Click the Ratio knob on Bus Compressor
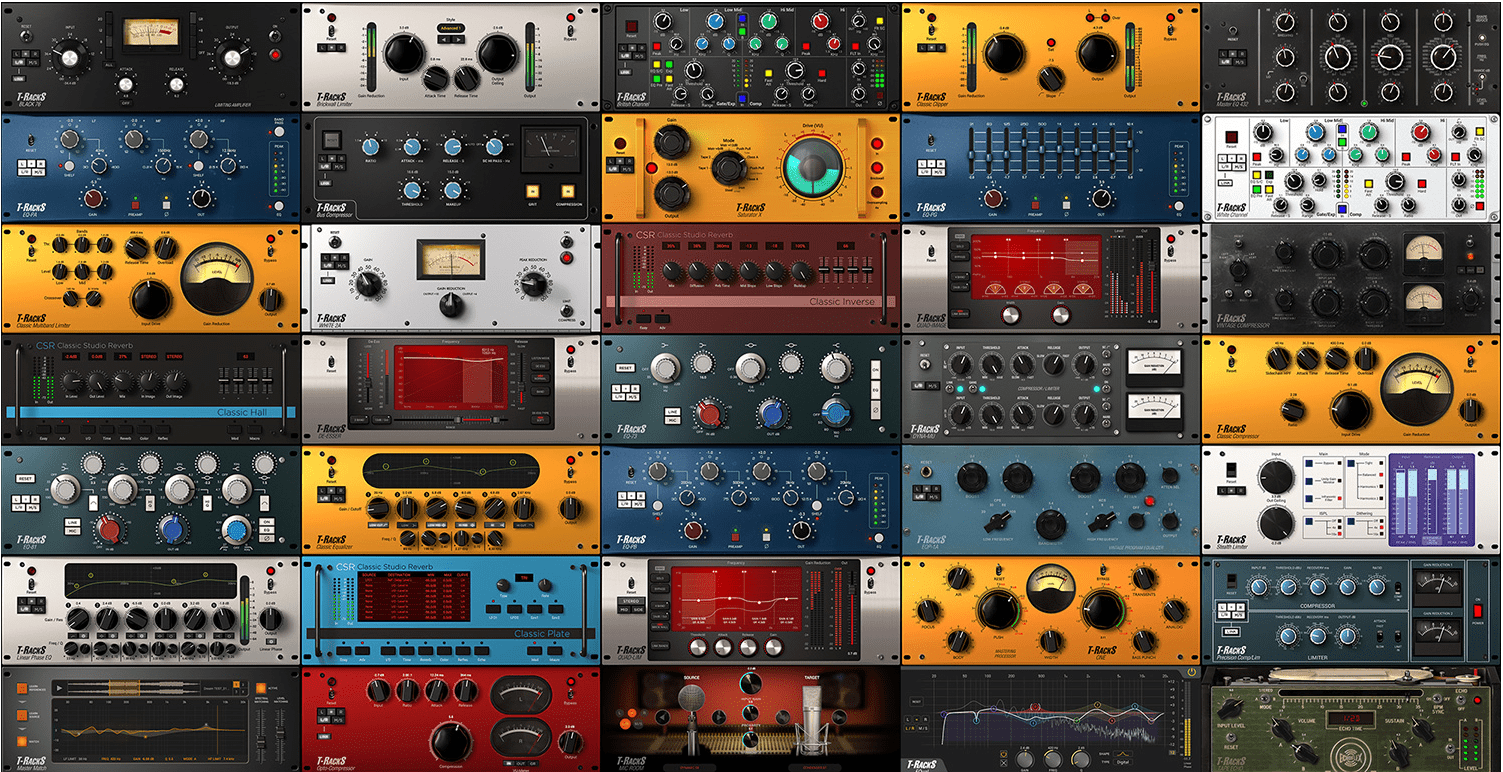This screenshot has width=1503, height=772. pyautogui.click(x=370, y=148)
